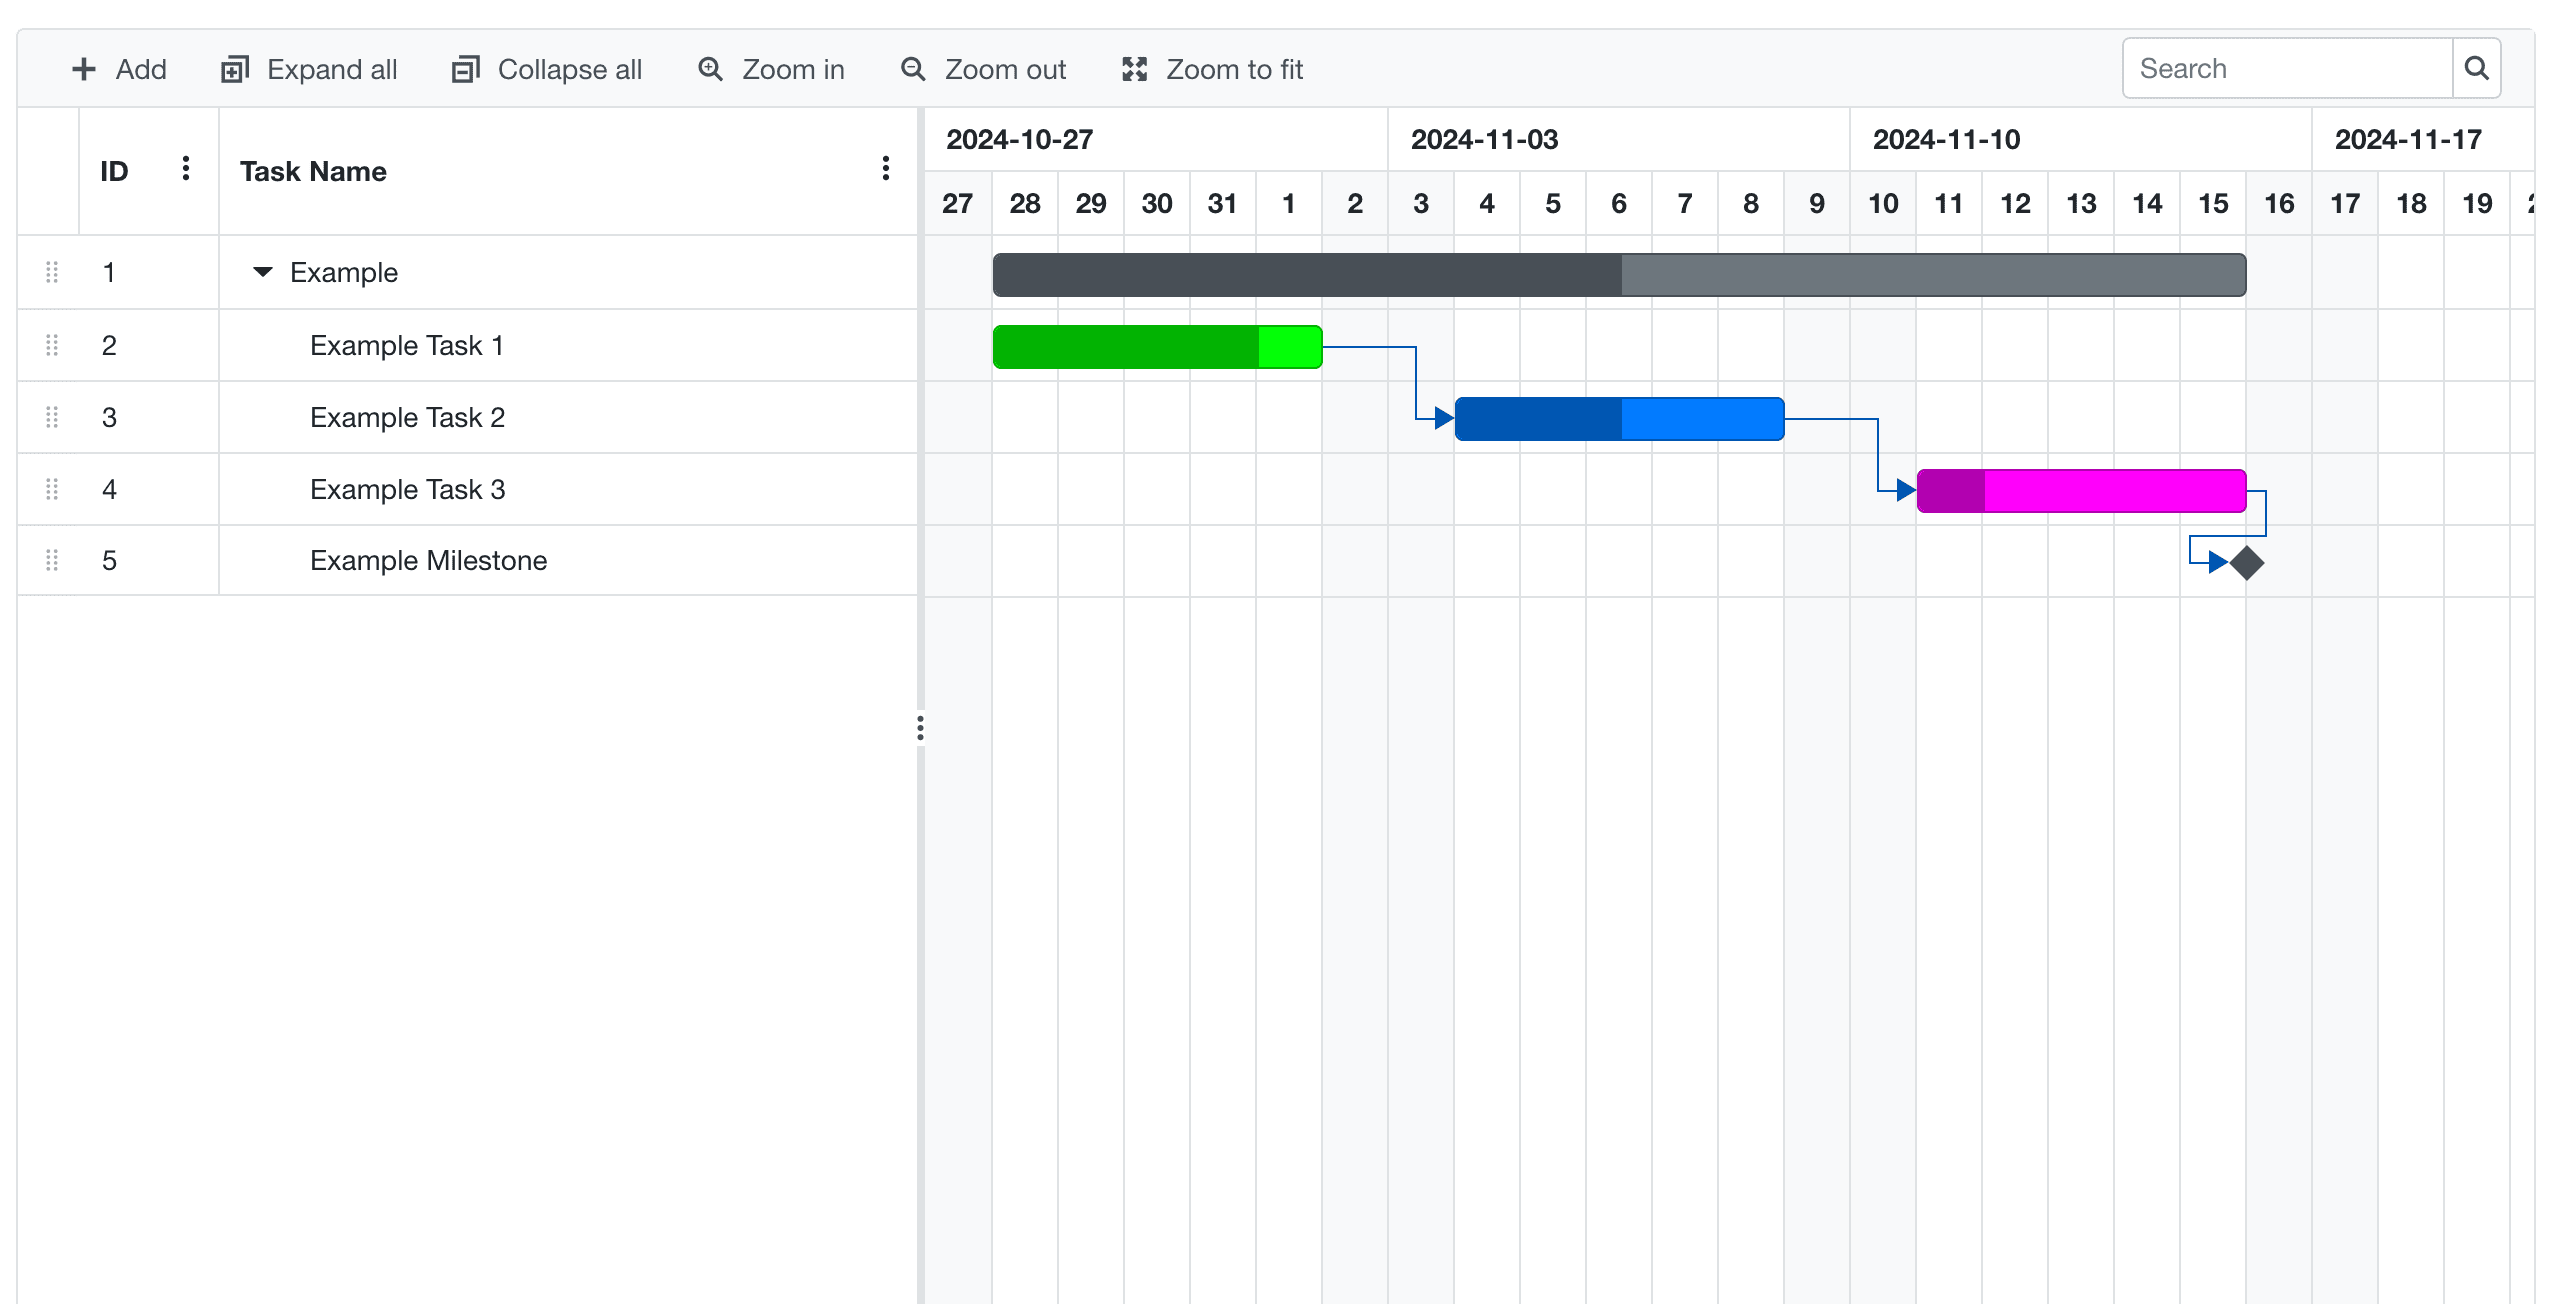The width and height of the screenshot is (2558, 1304).
Task: Select Example Task 3 in the task list
Action: pos(407,489)
